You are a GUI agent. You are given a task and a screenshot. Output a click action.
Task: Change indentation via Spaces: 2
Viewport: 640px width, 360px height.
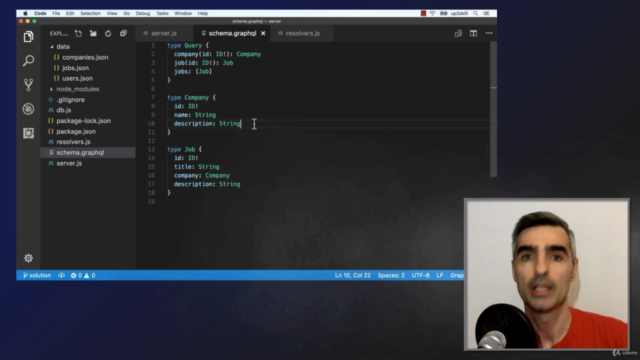pos(391,276)
